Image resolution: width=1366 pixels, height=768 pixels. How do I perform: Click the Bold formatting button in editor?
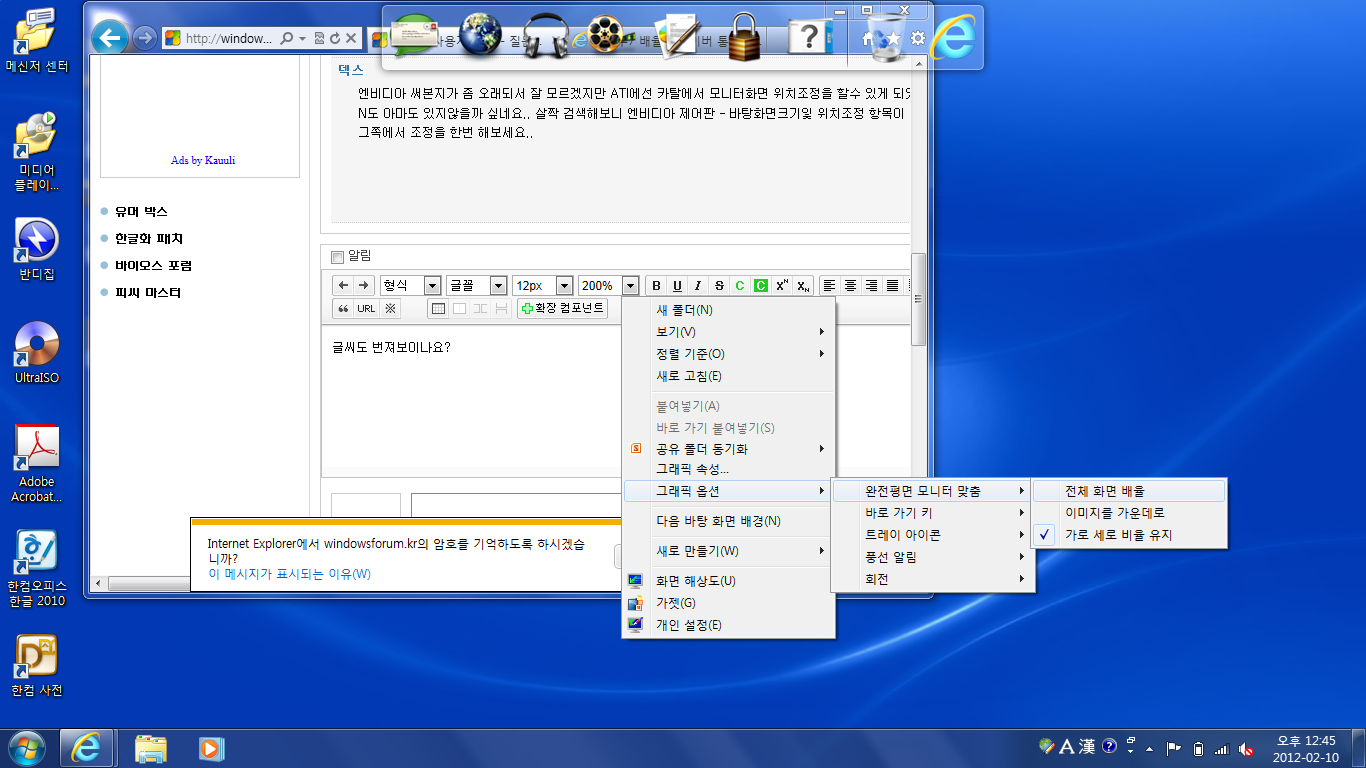[x=656, y=286]
